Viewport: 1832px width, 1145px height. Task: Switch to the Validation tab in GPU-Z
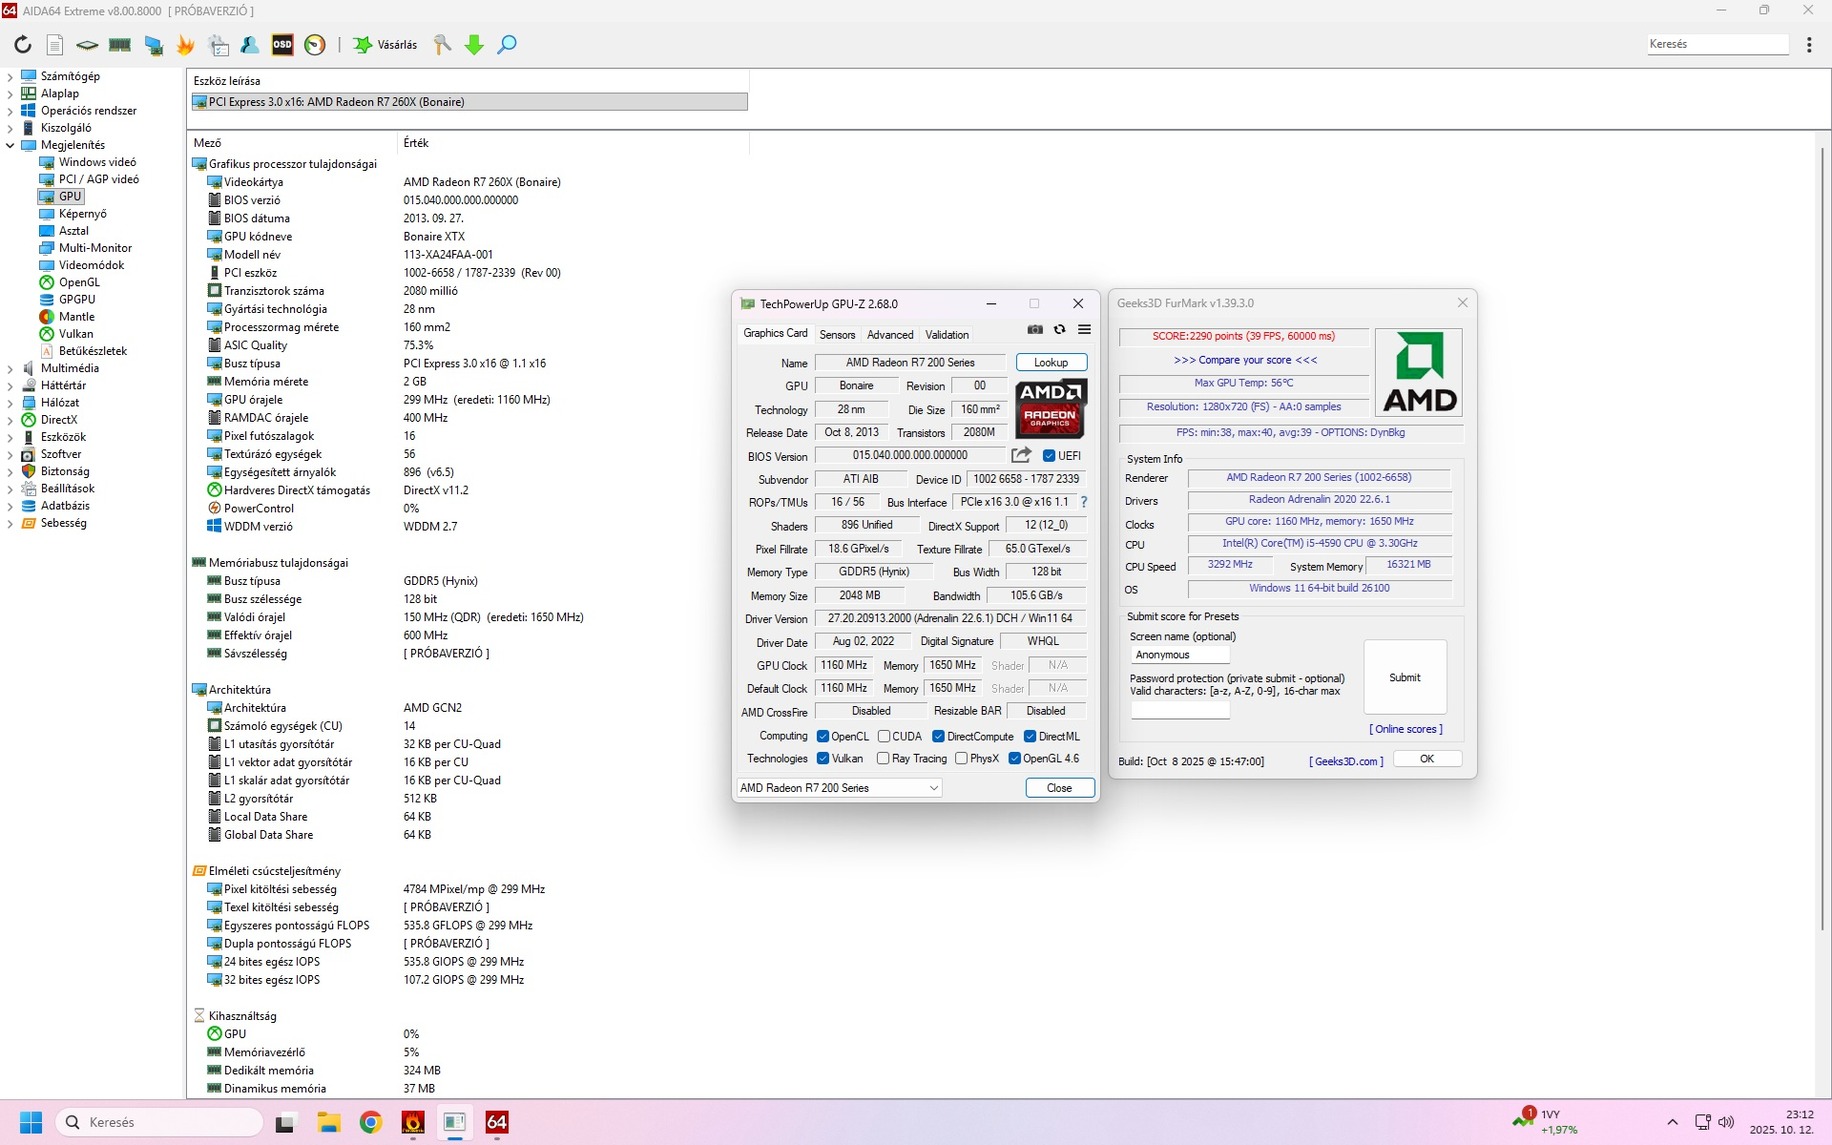947,335
